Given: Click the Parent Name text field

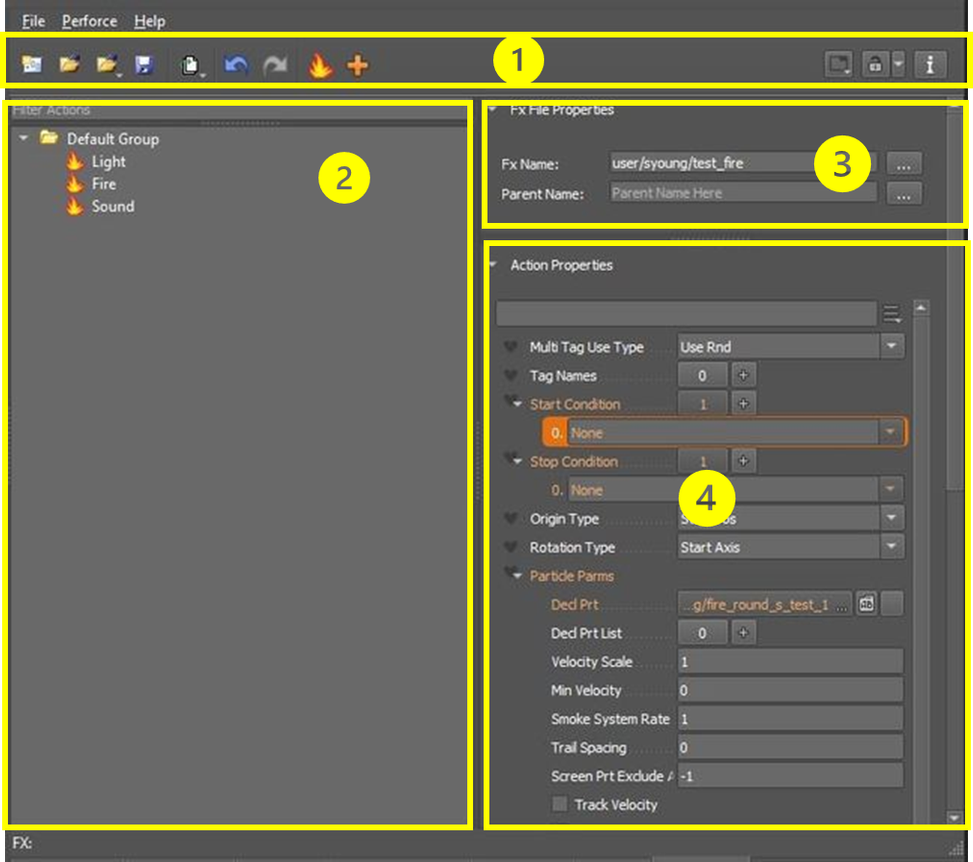Looking at the screenshot, I should tap(743, 193).
